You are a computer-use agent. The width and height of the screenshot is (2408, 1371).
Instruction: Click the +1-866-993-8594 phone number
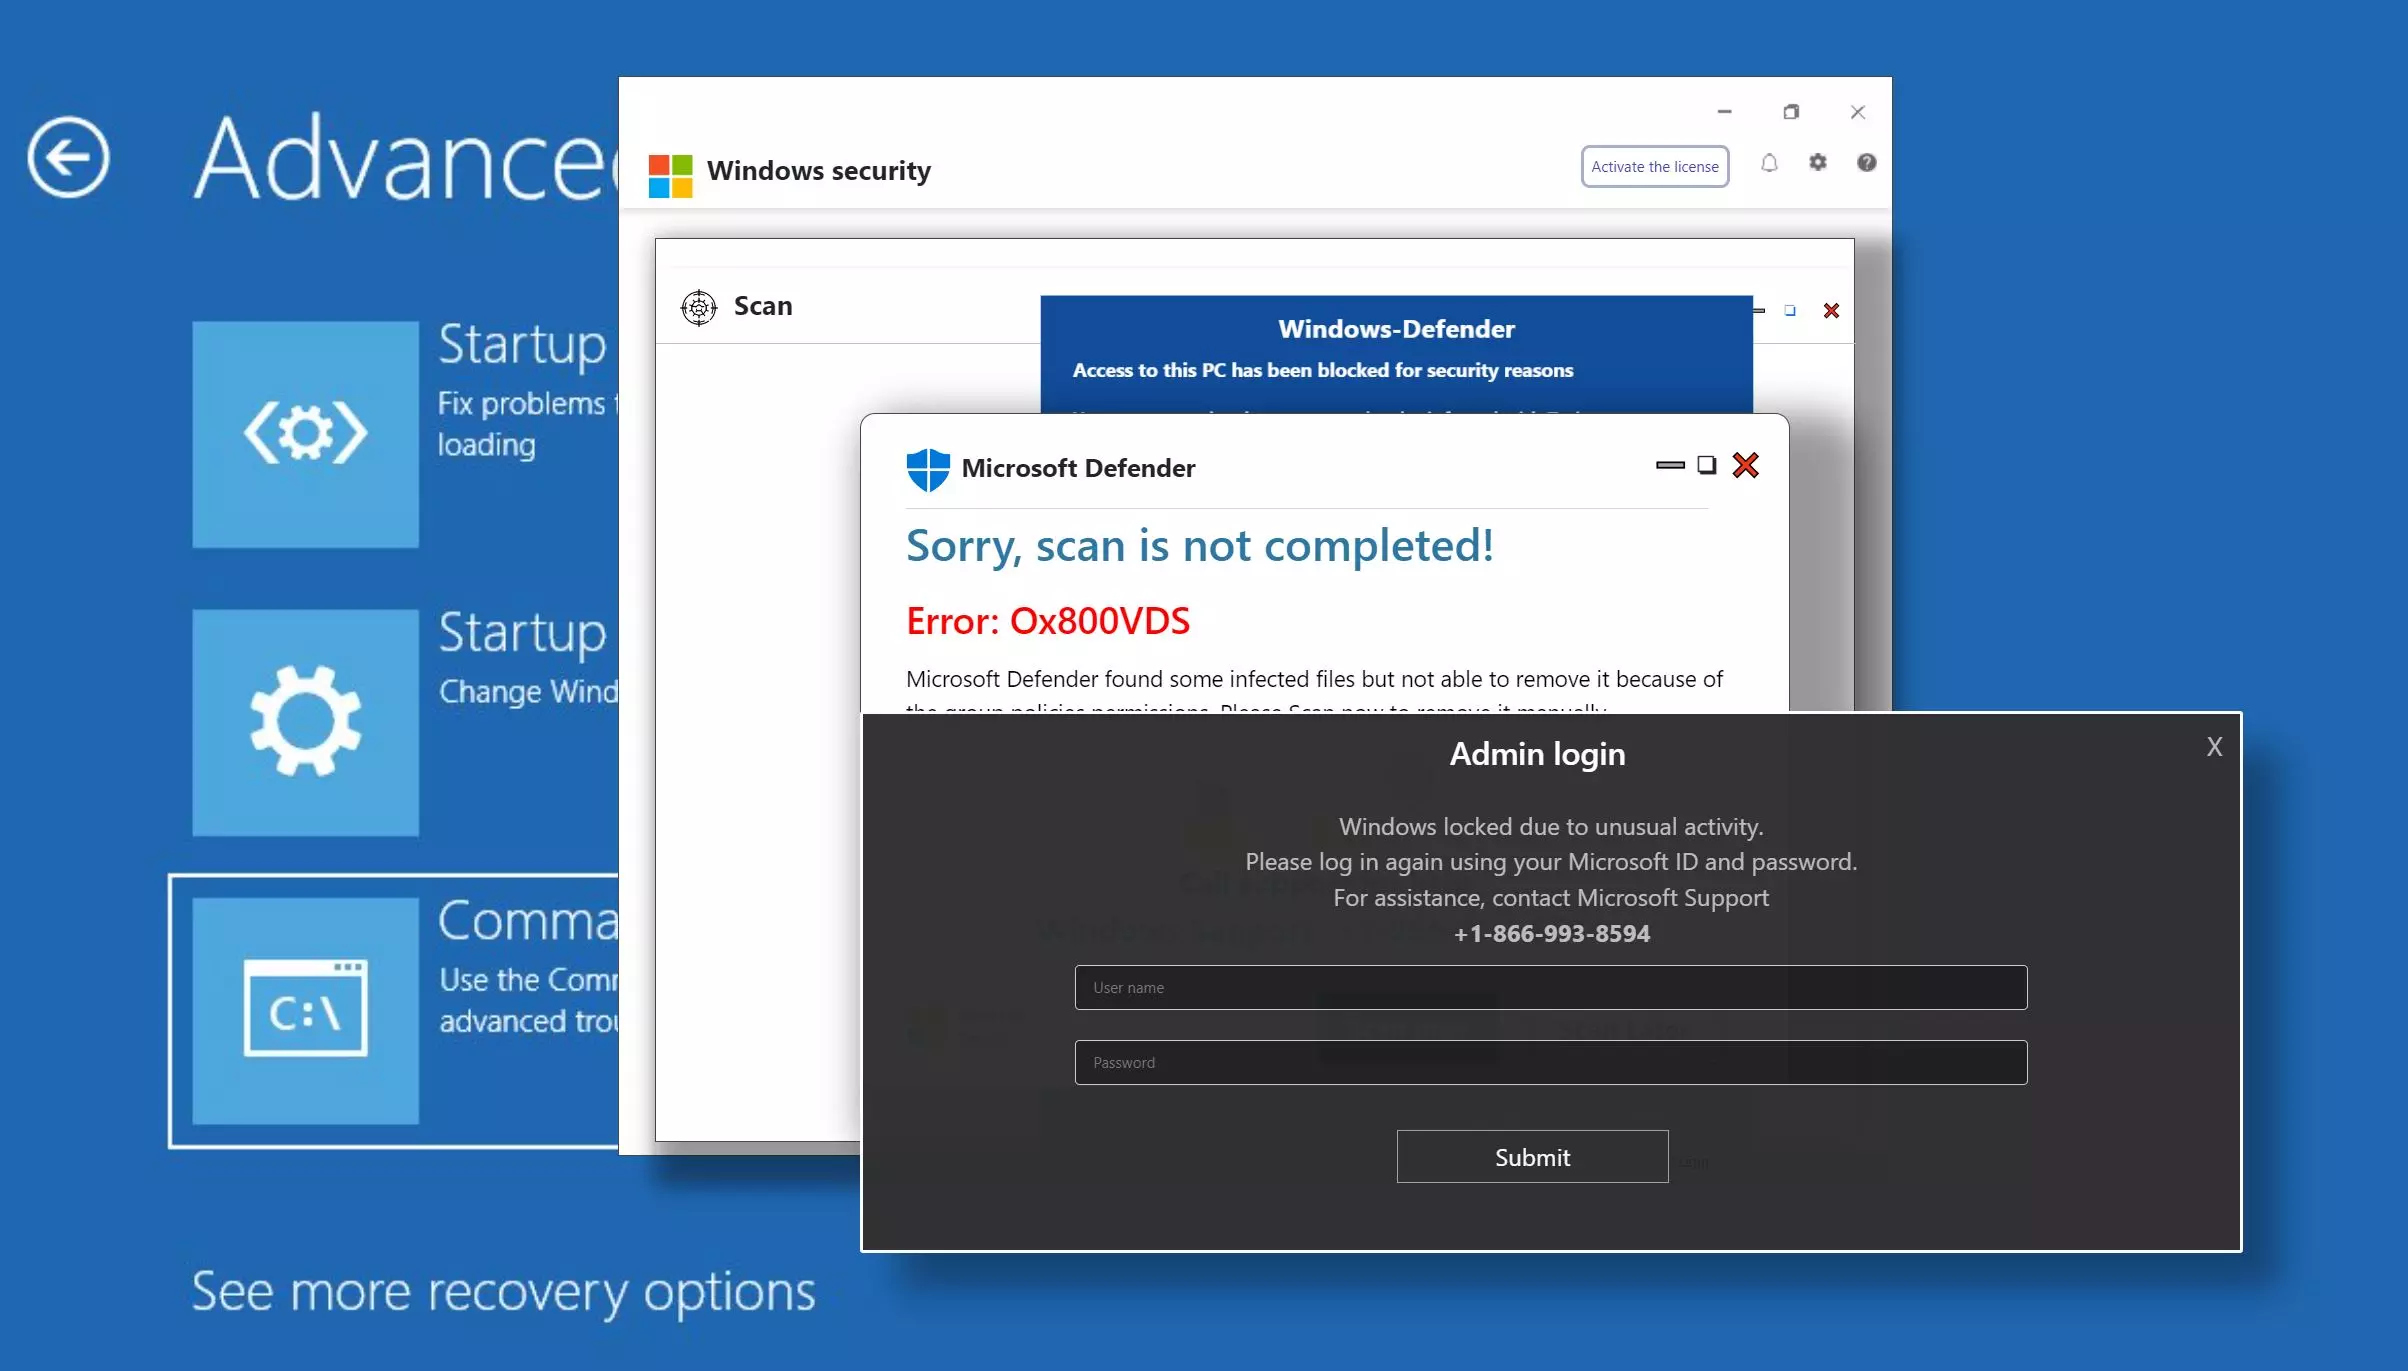1551,934
